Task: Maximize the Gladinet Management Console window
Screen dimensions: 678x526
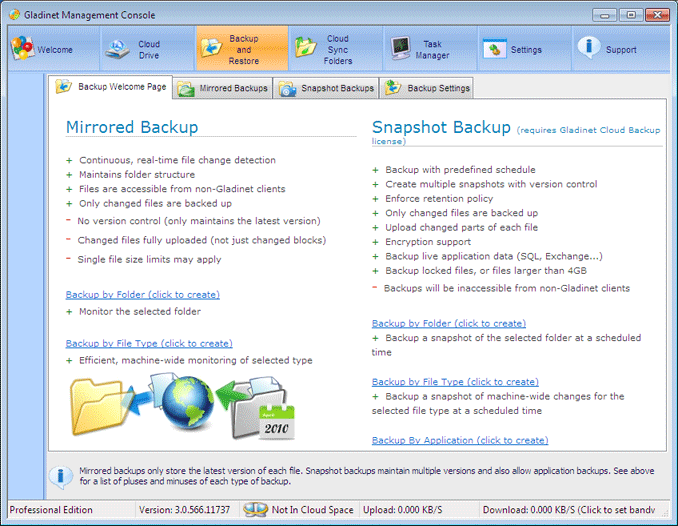Action: [x=631, y=15]
